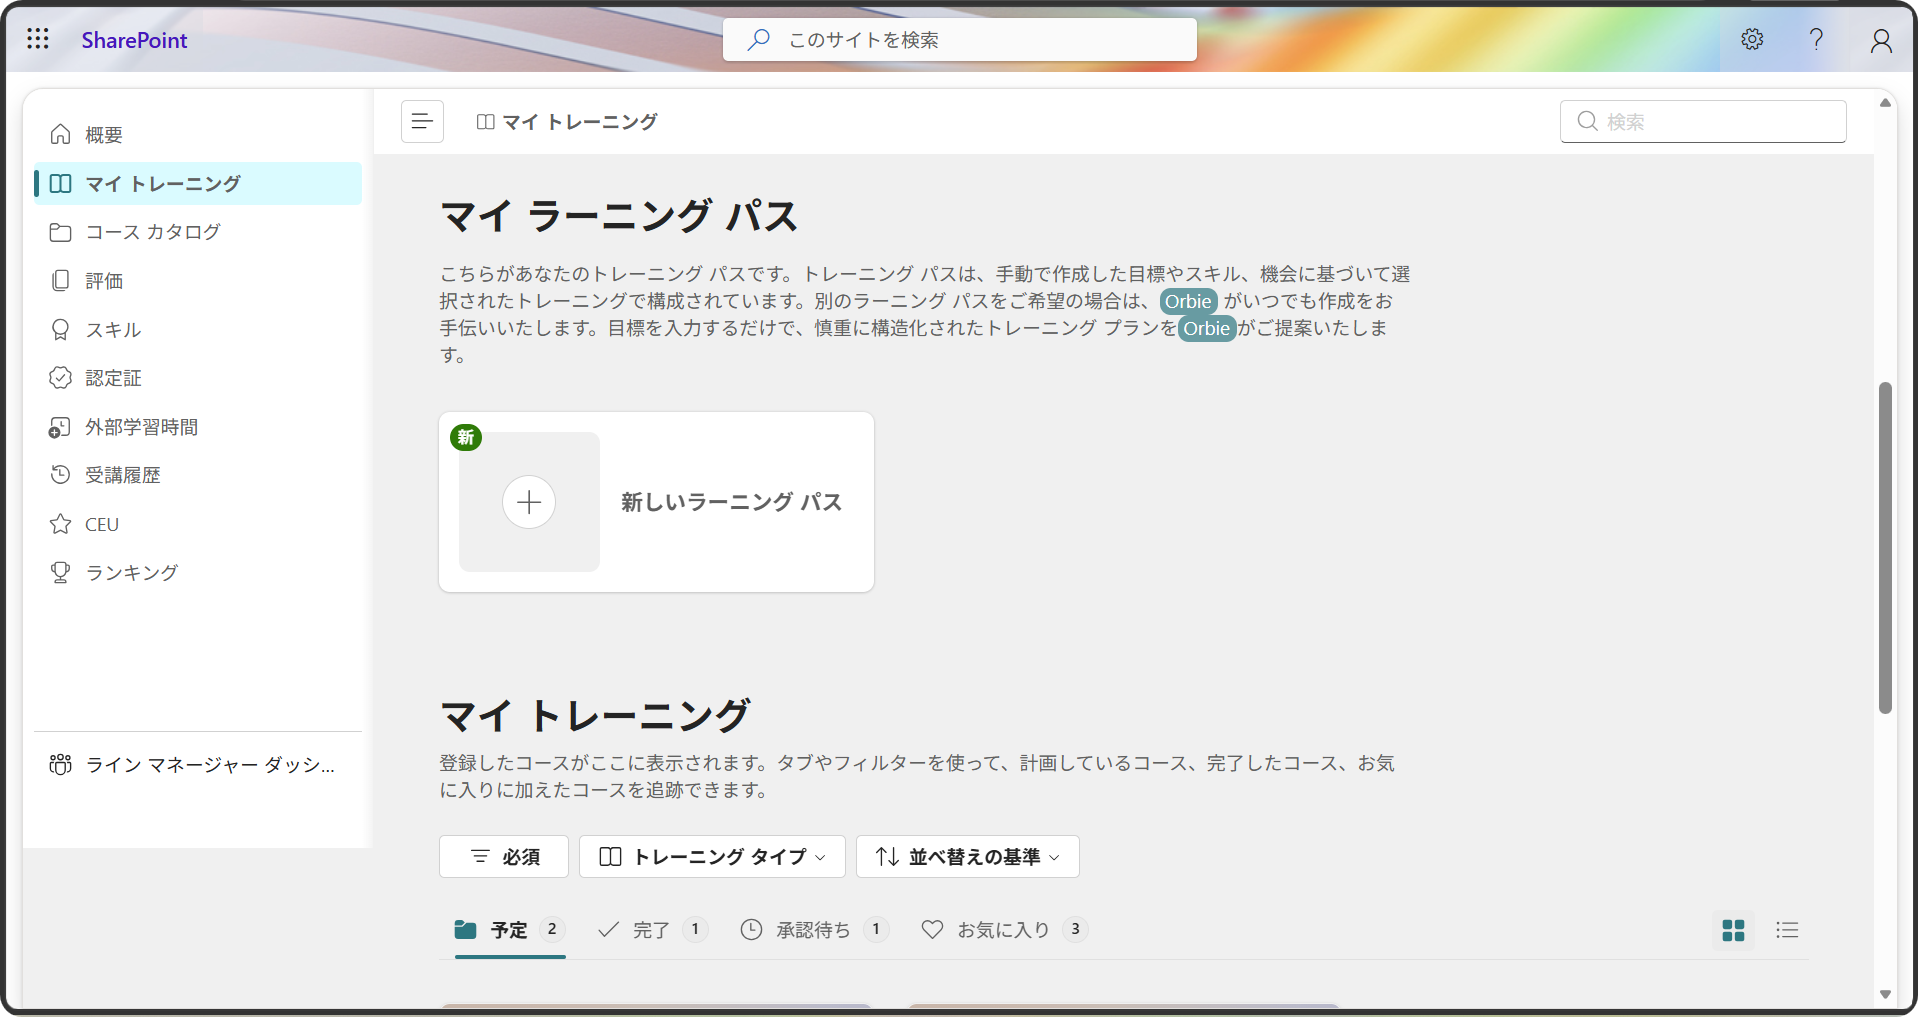
Task: Click the scroll down arrow
Action: [1885, 995]
